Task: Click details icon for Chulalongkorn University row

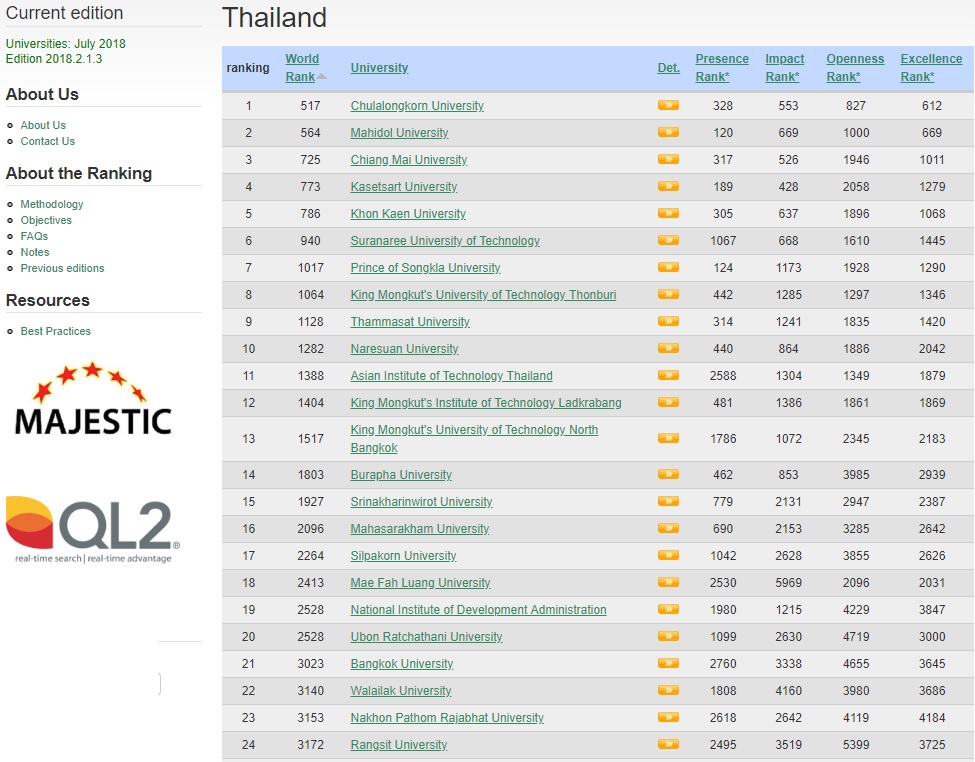Action: tap(668, 106)
